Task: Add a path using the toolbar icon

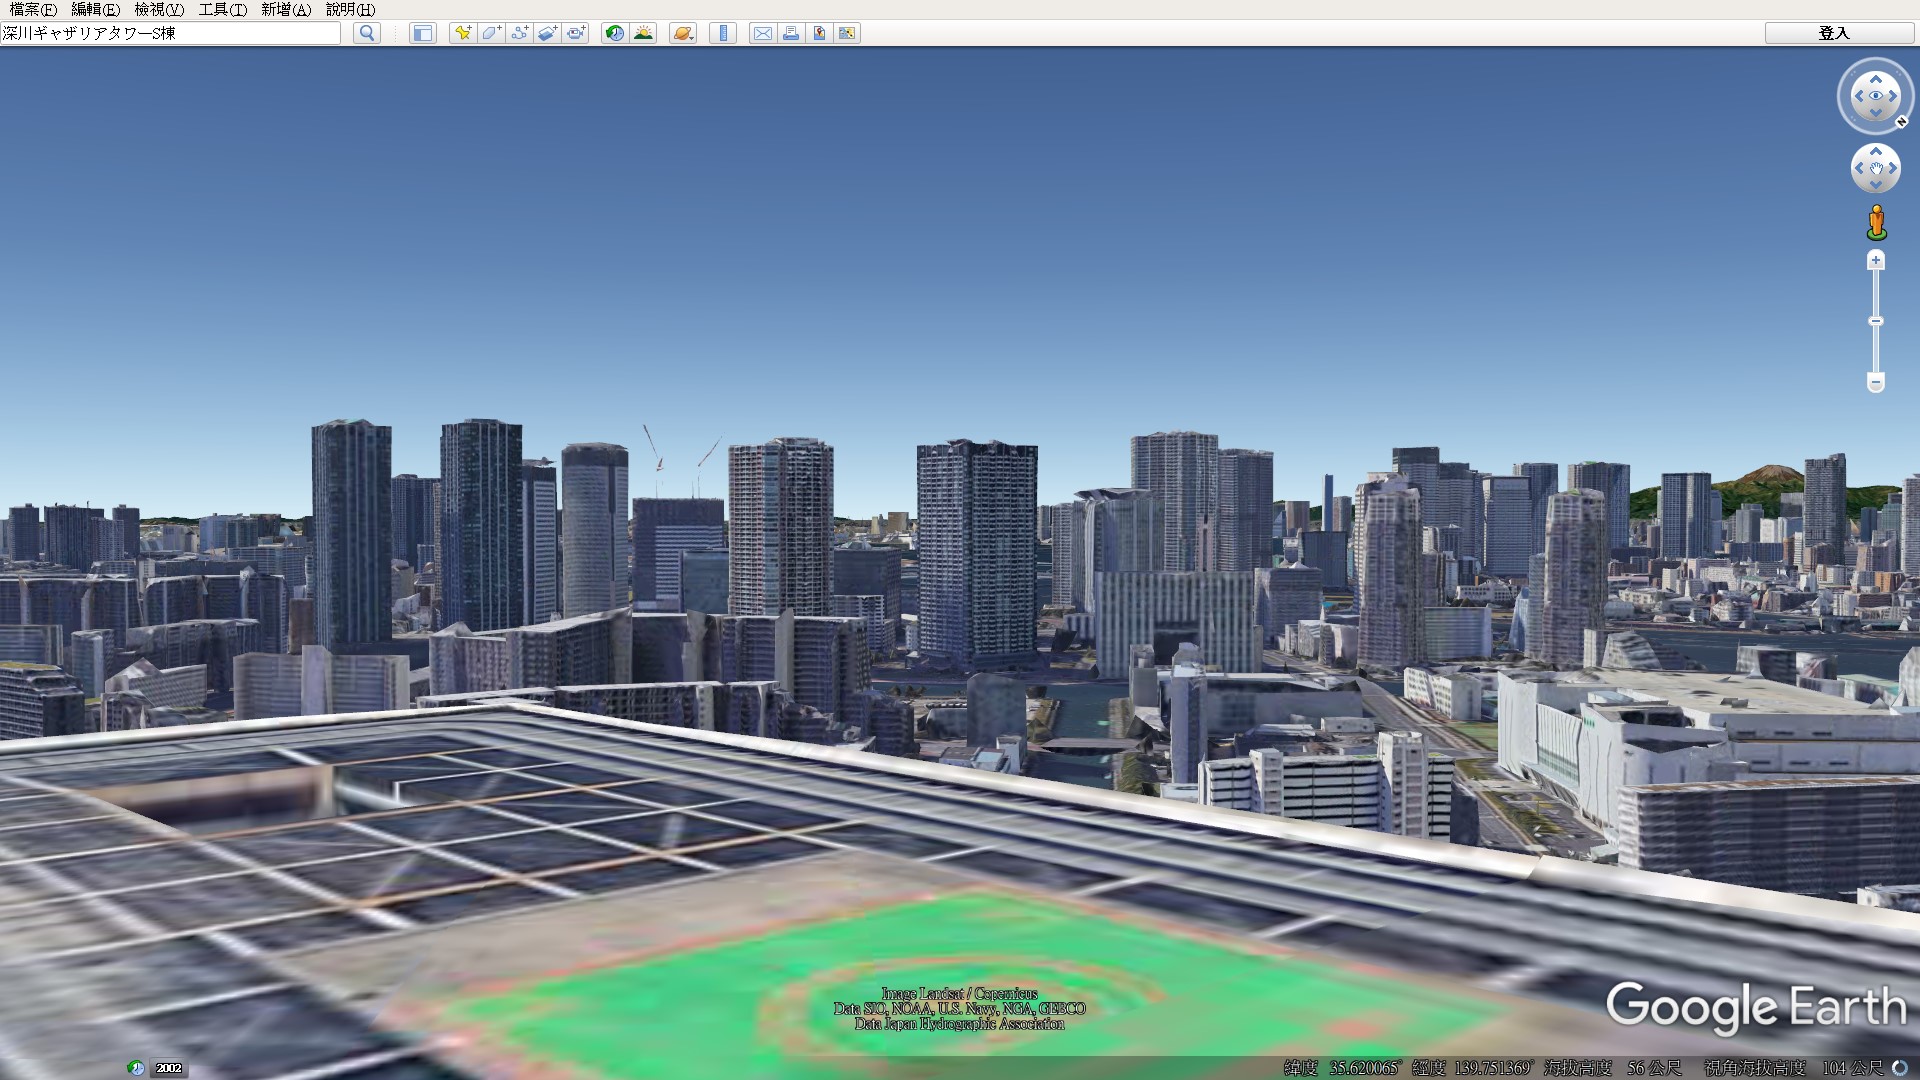Action: [x=519, y=33]
